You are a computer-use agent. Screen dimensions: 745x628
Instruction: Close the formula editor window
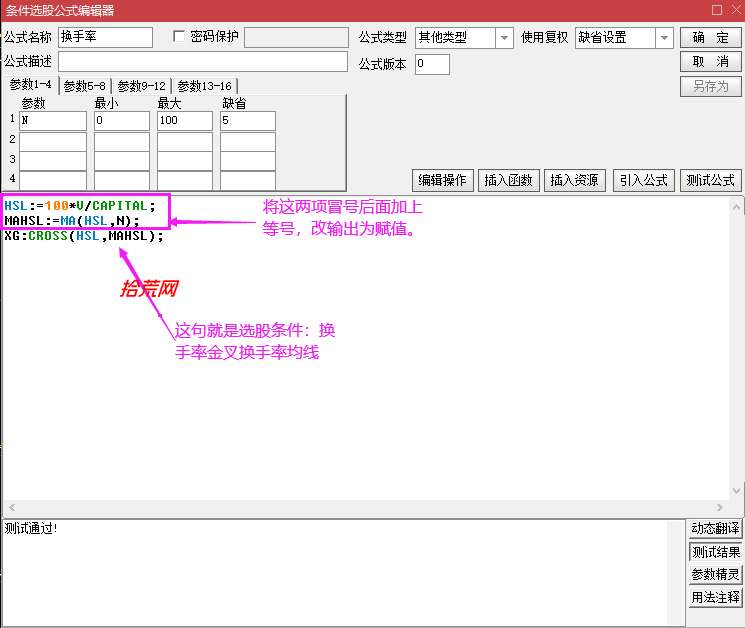[736, 10]
